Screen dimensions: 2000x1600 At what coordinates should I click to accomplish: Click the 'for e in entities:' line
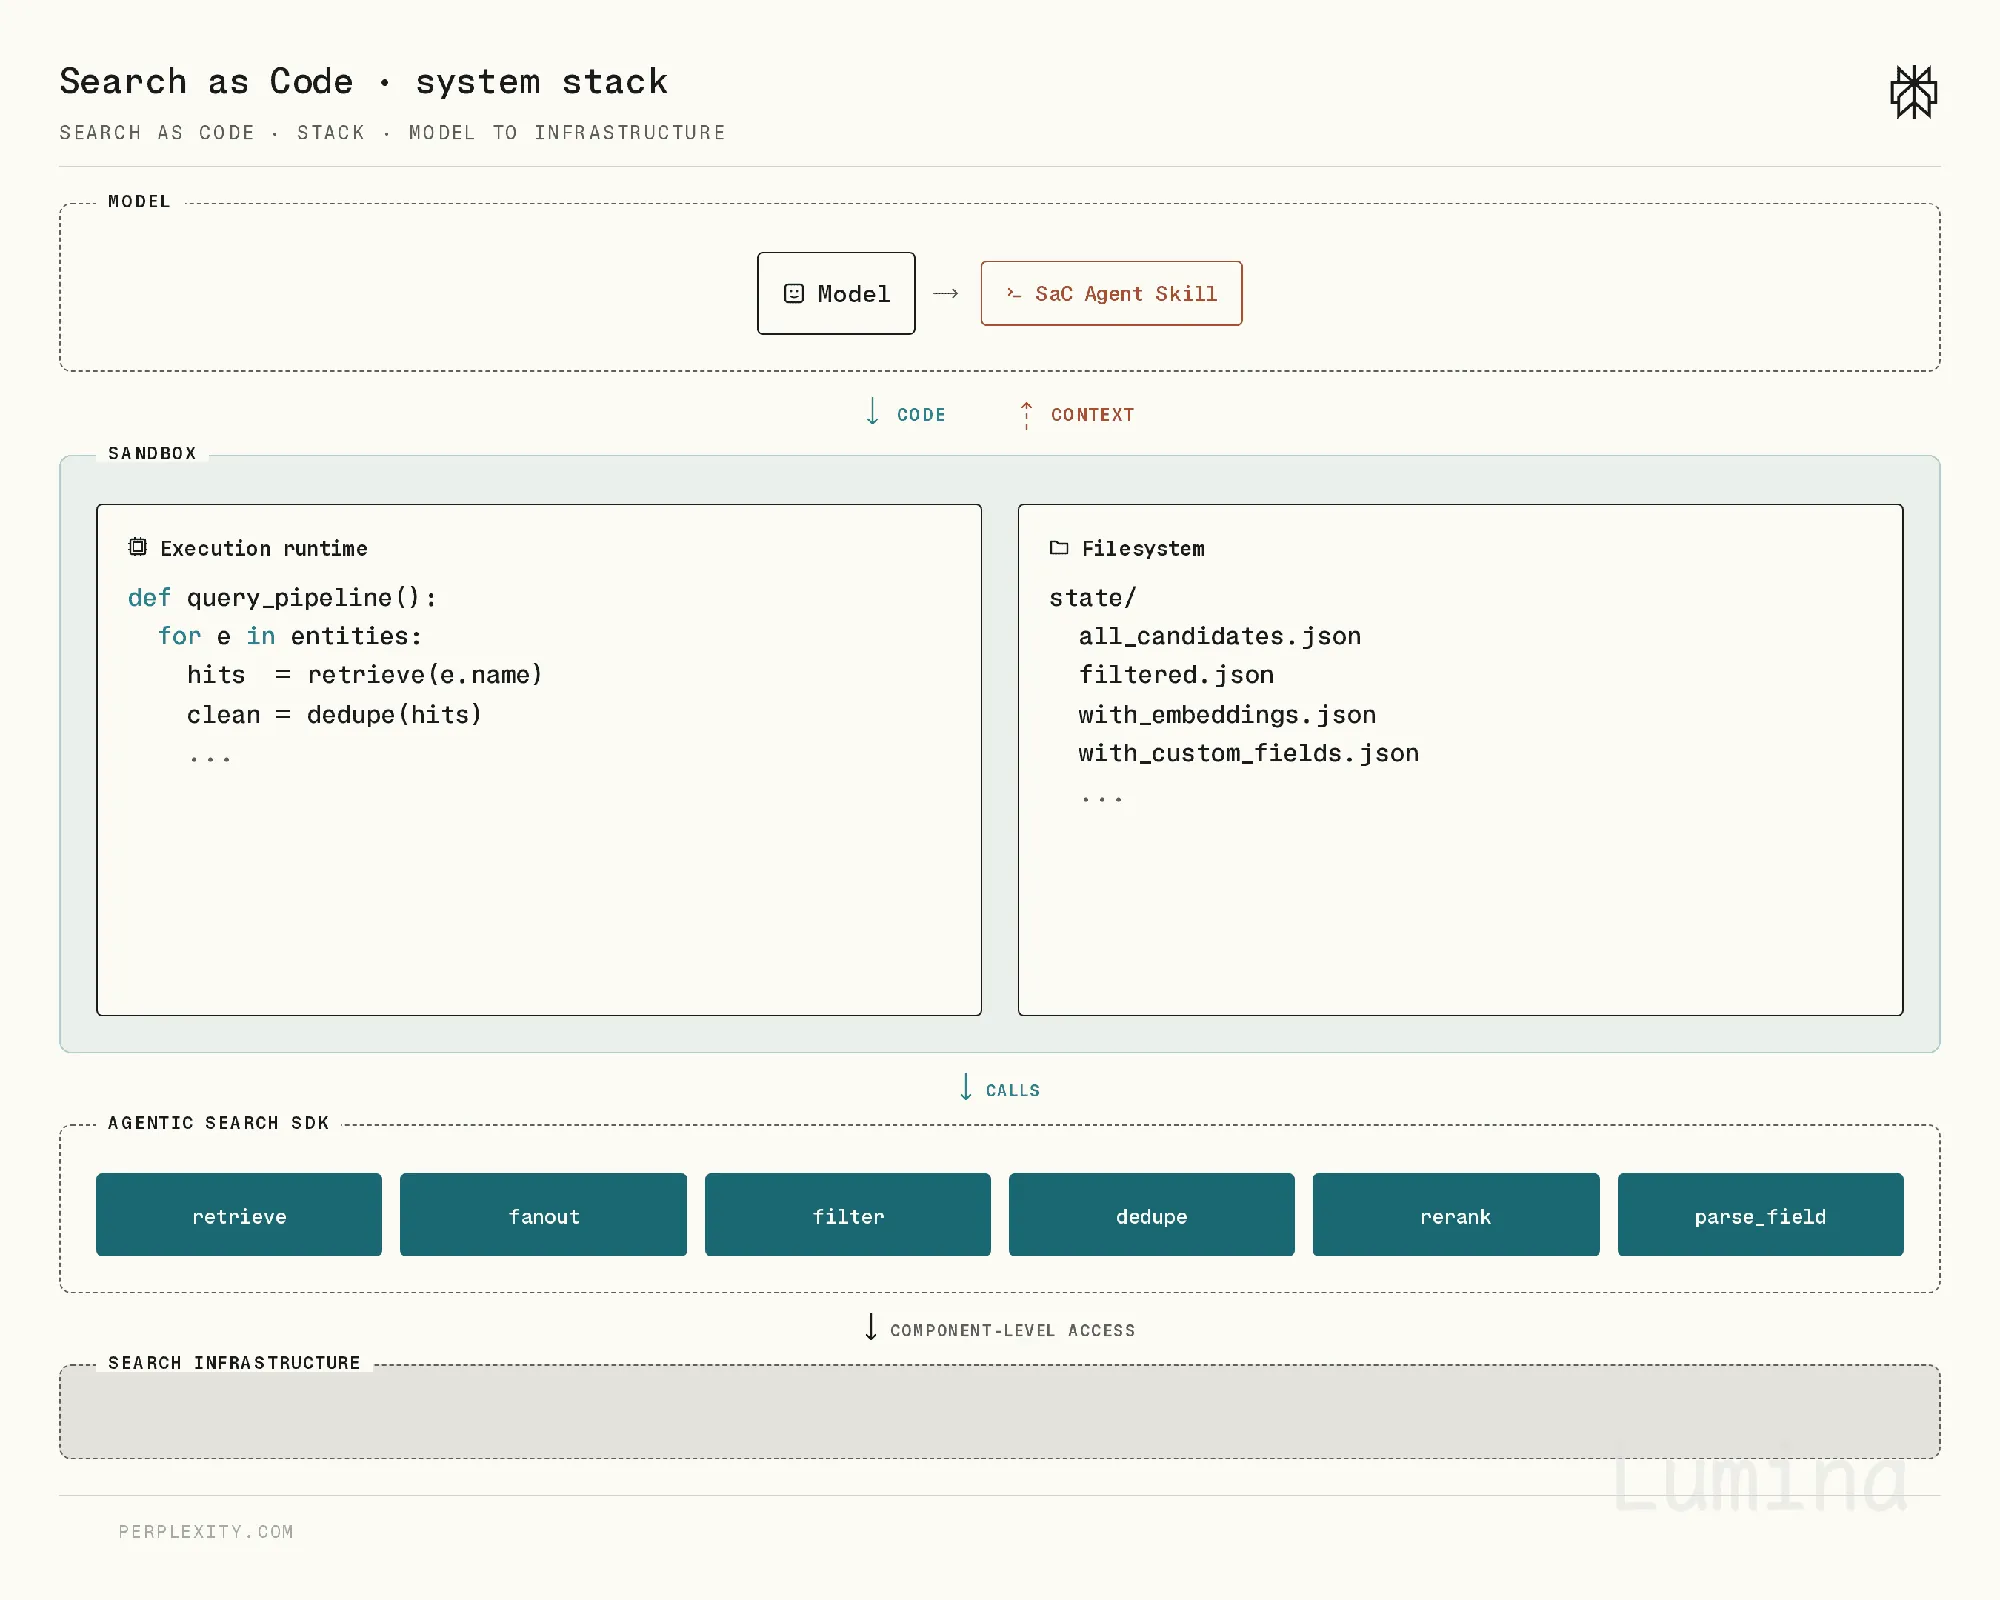pos(290,636)
